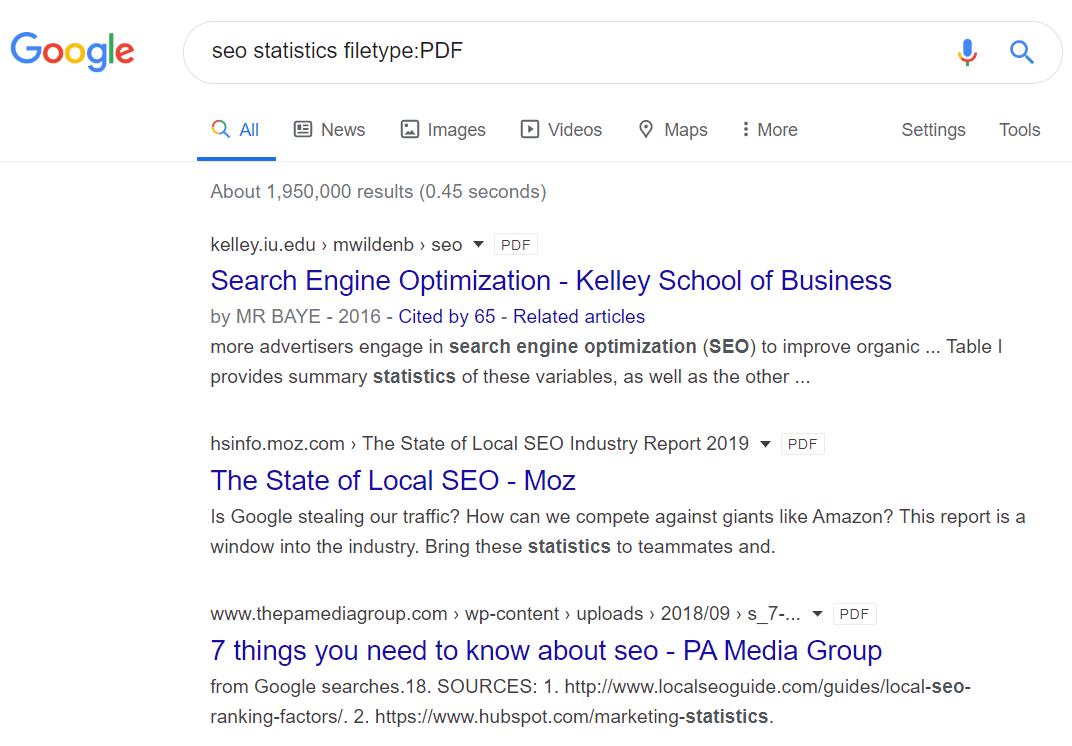This screenshot has height=746, width=1072.
Task: Click the magnifying glass search icon
Action: click(1021, 52)
